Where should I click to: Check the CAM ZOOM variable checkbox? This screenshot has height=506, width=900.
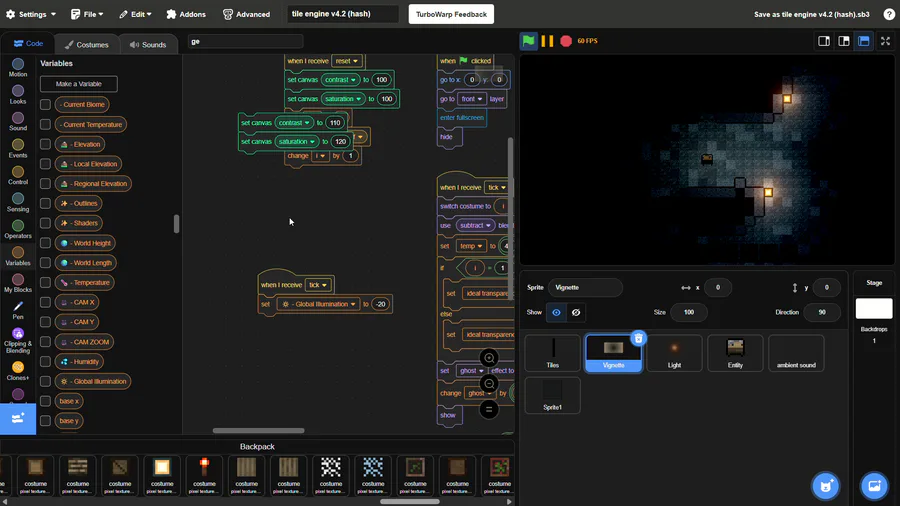tap(45, 342)
